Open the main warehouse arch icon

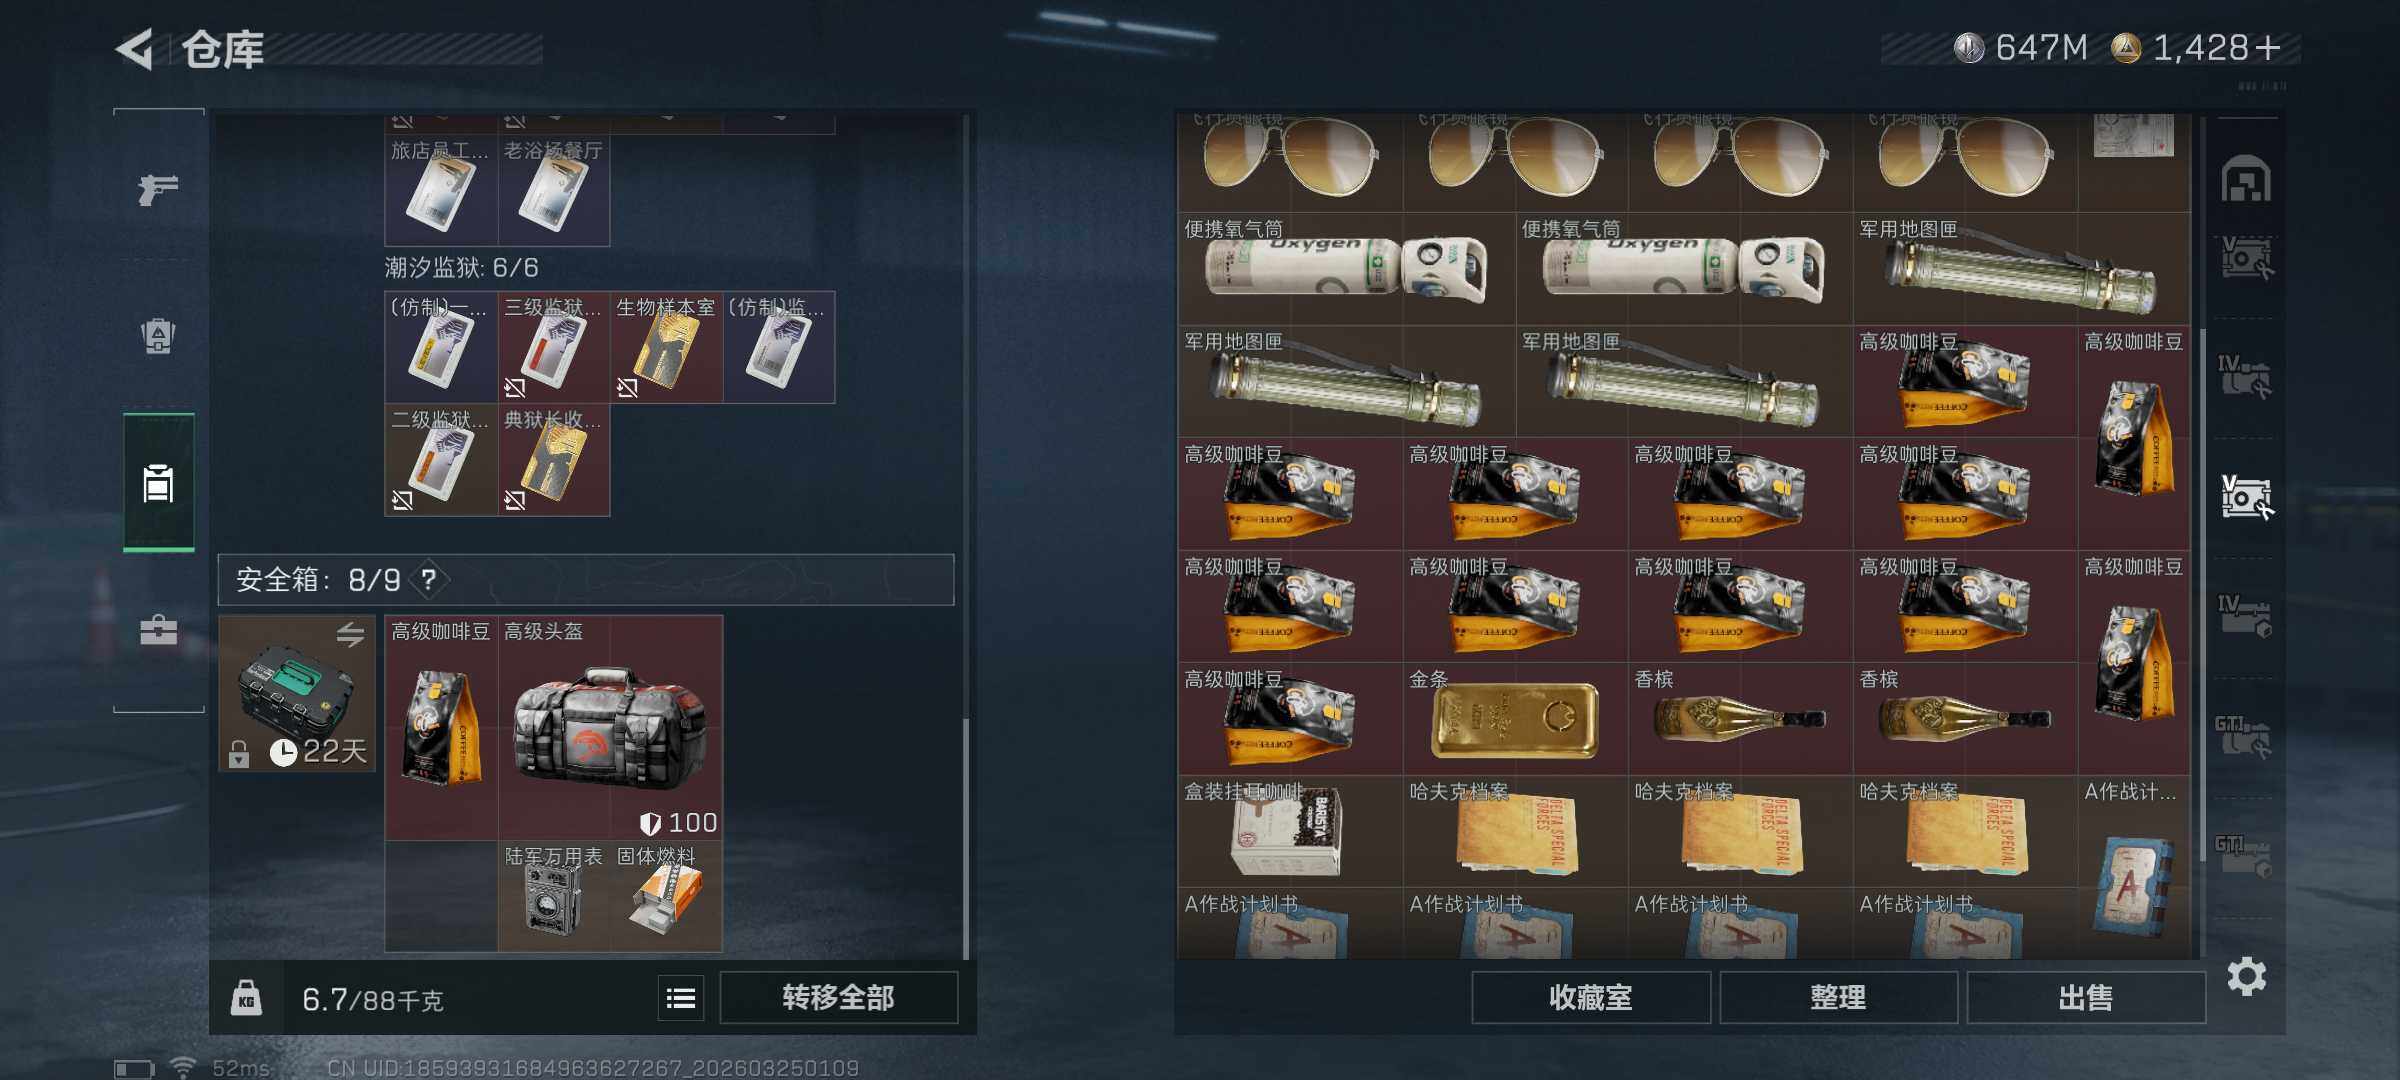pos(2246,180)
